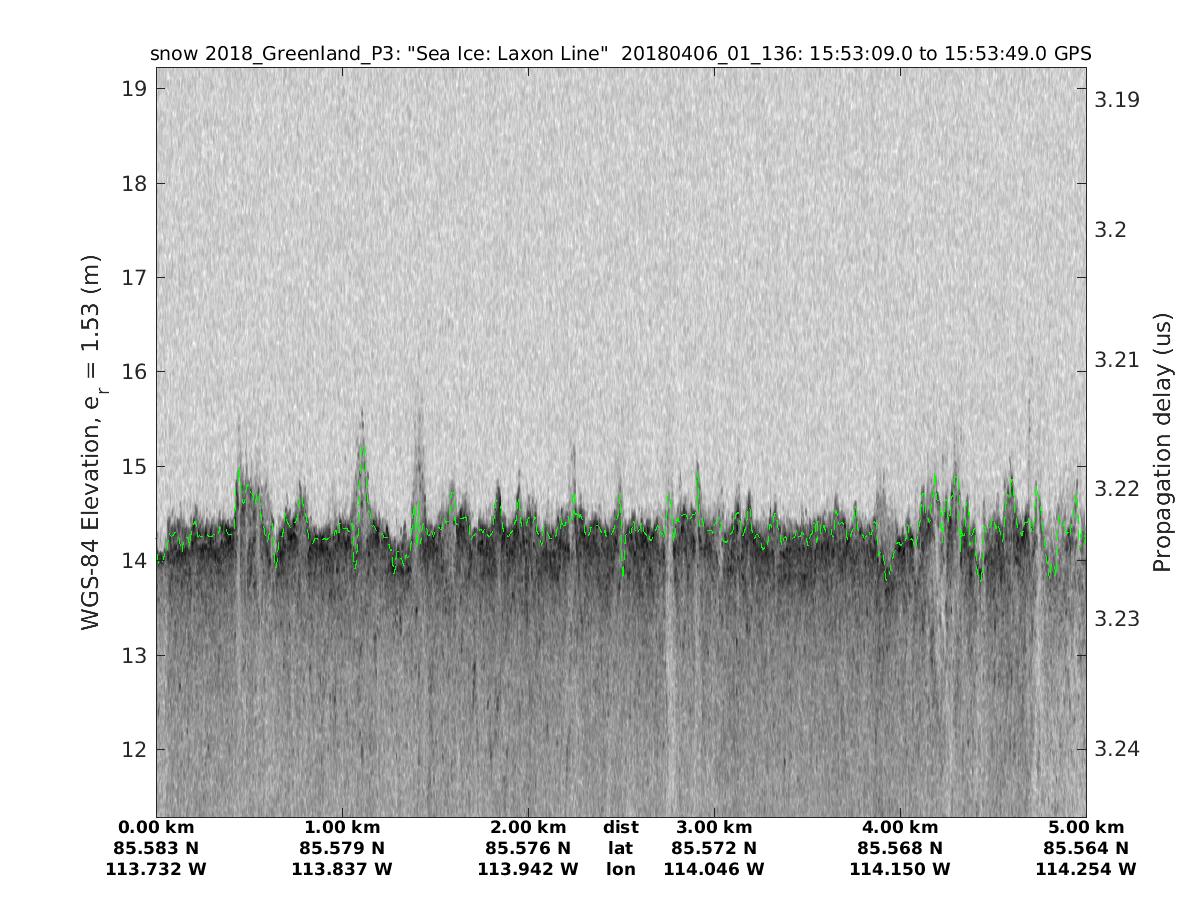Click the plot title text at top
Image resolution: width=1200 pixels, height=900 pixels.
pyautogui.click(x=620, y=53)
